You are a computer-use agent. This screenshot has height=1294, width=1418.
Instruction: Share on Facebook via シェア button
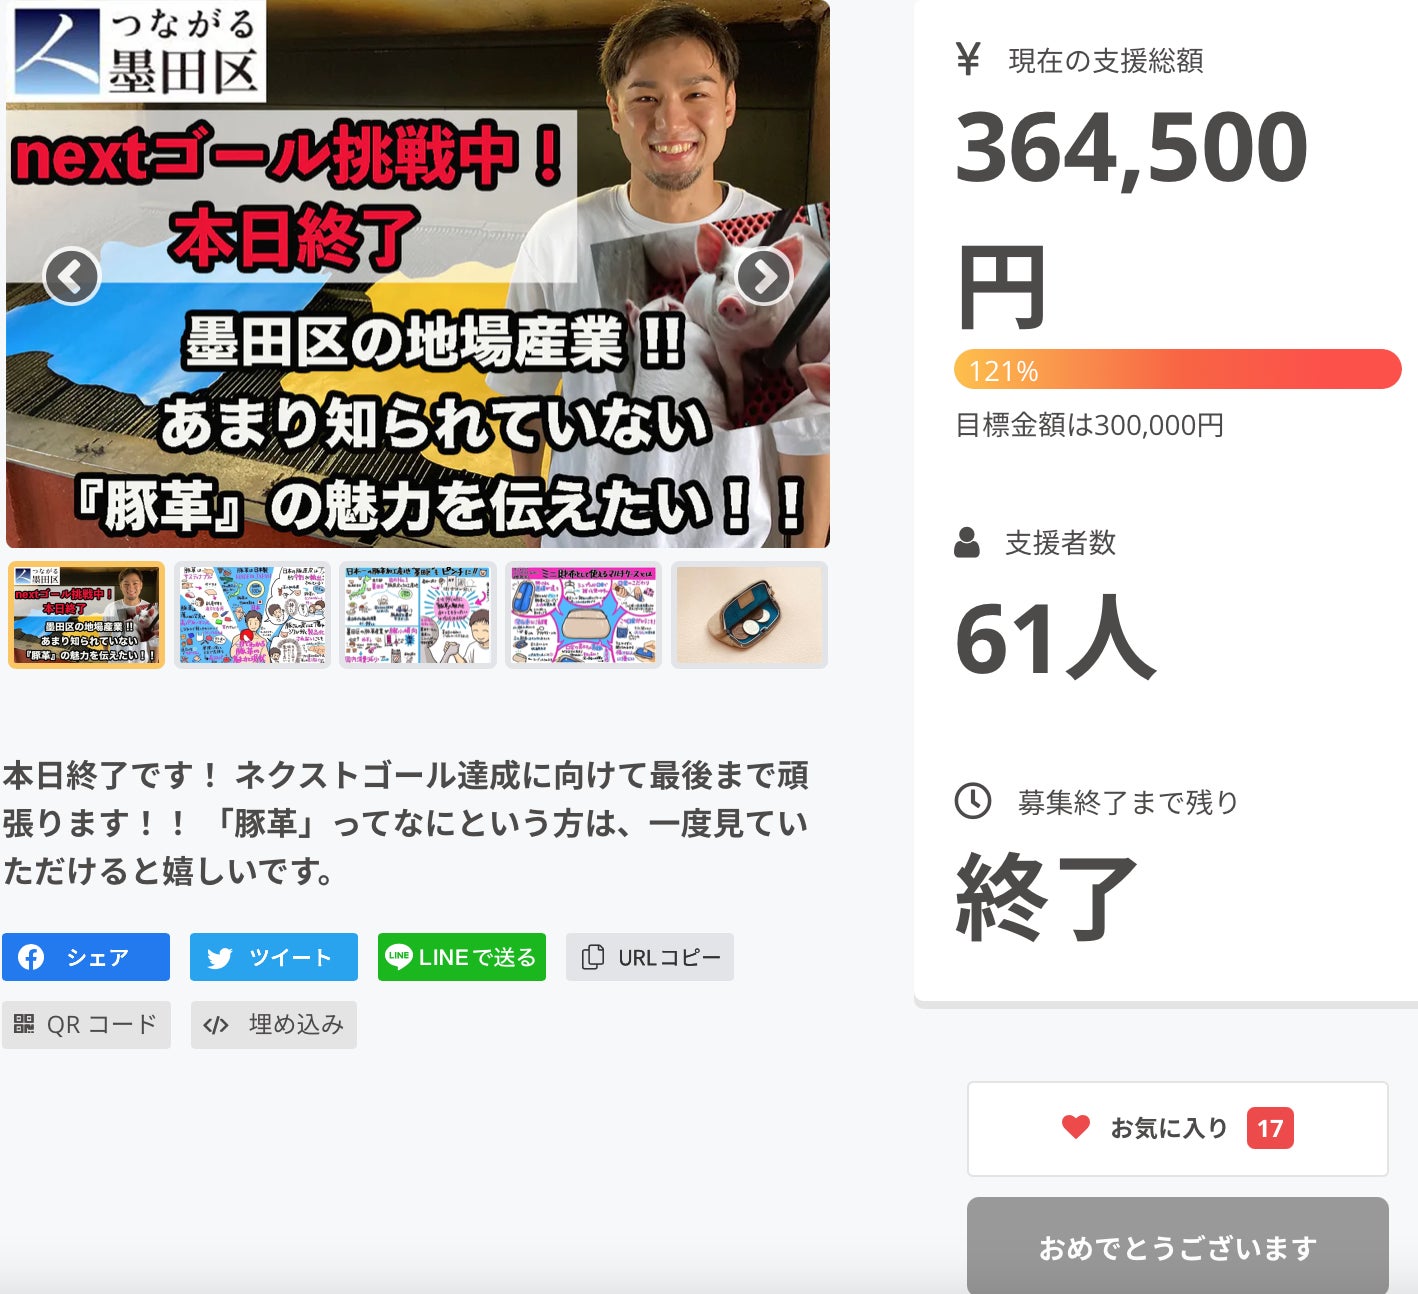point(86,957)
